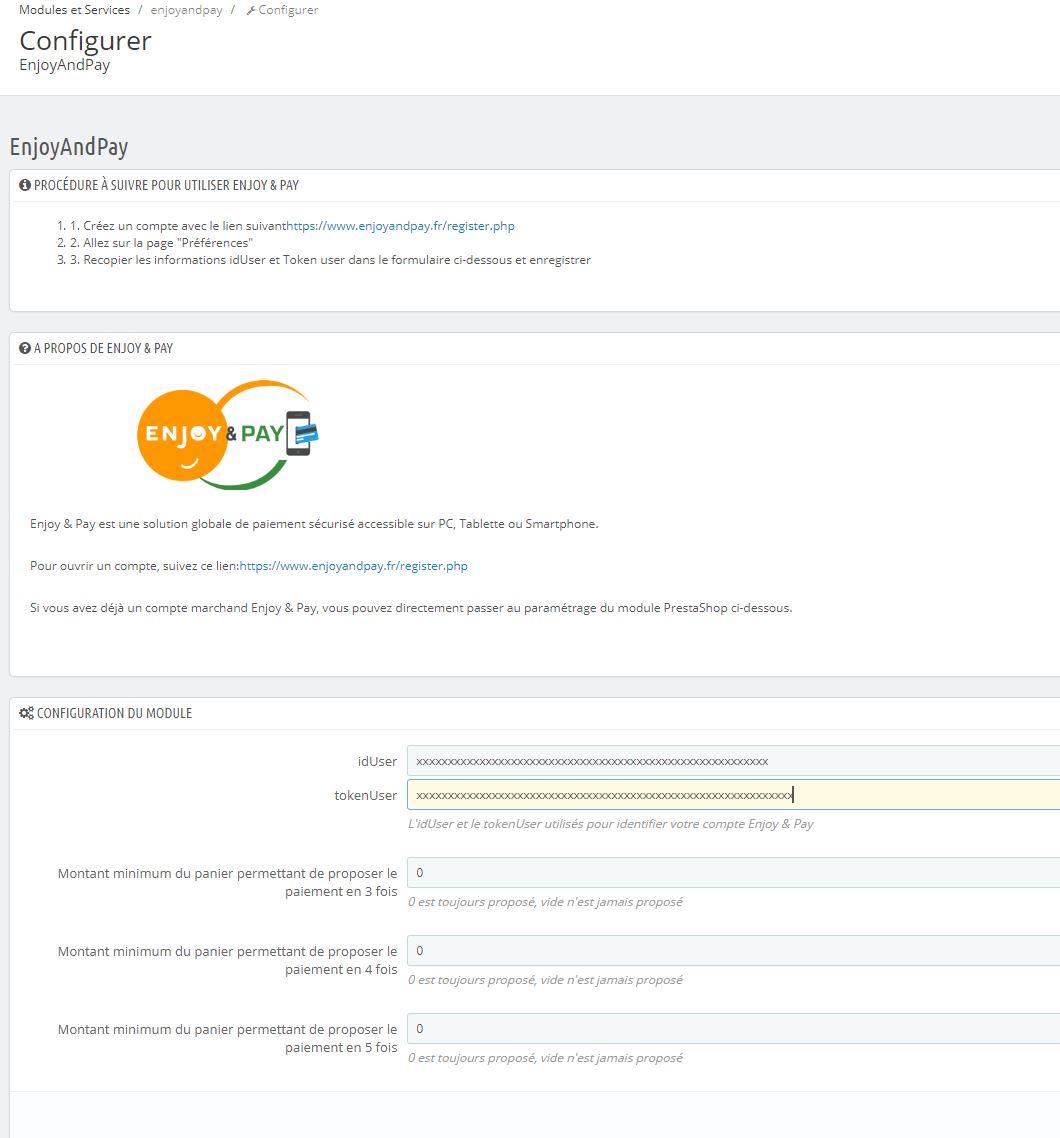This screenshot has width=1060, height=1138.
Task: Focus the idUser input field
Action: (734, 761)
